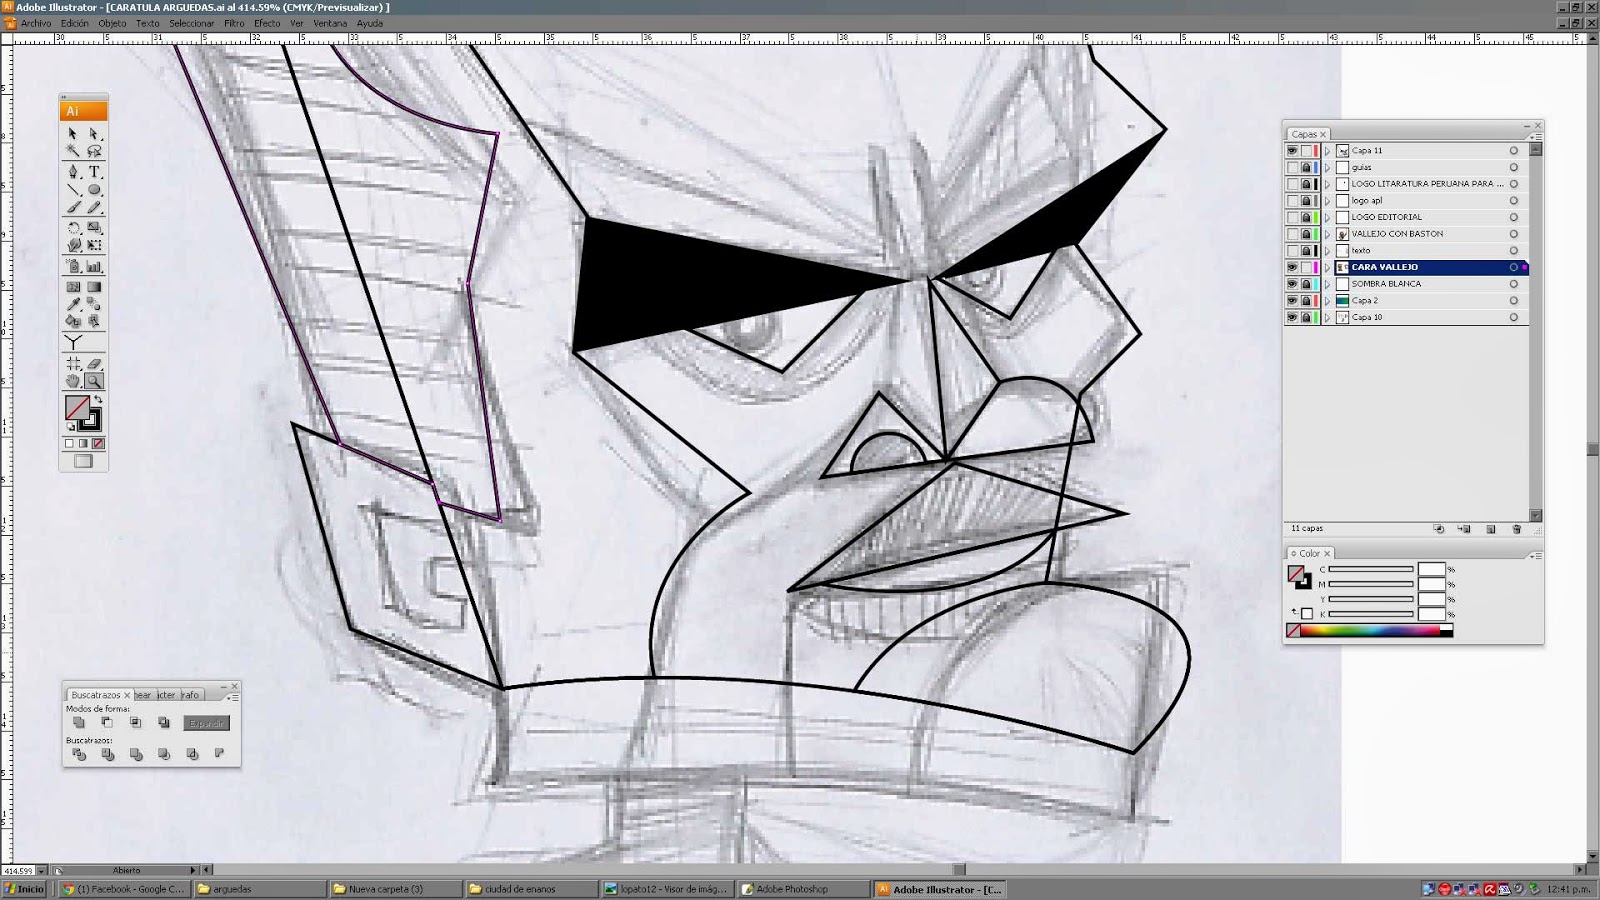Pick the Eyedropper tool

click(71, 306)
